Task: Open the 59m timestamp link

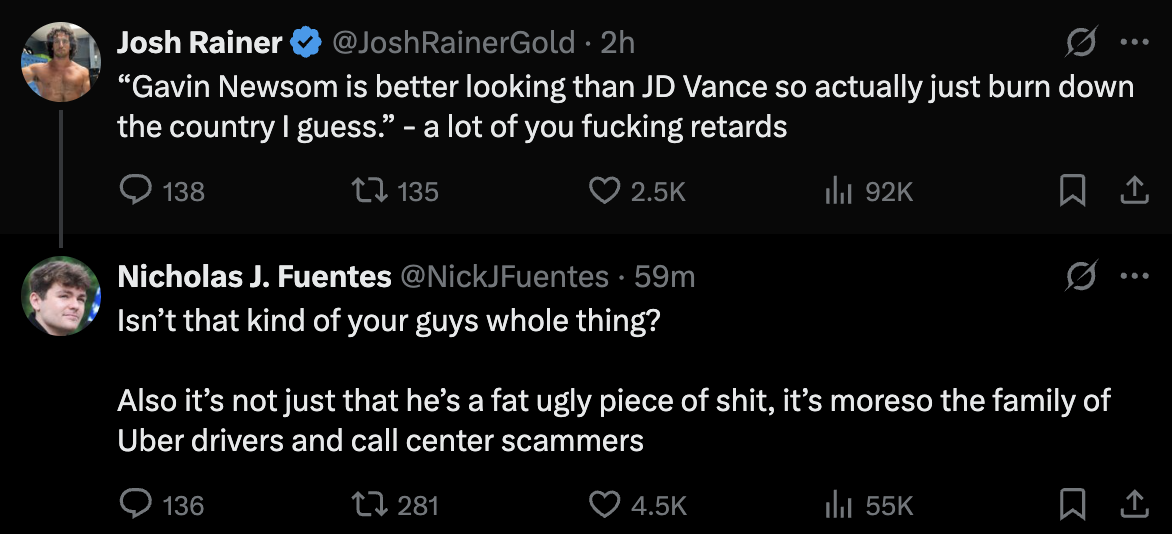Action: point(664,276)
